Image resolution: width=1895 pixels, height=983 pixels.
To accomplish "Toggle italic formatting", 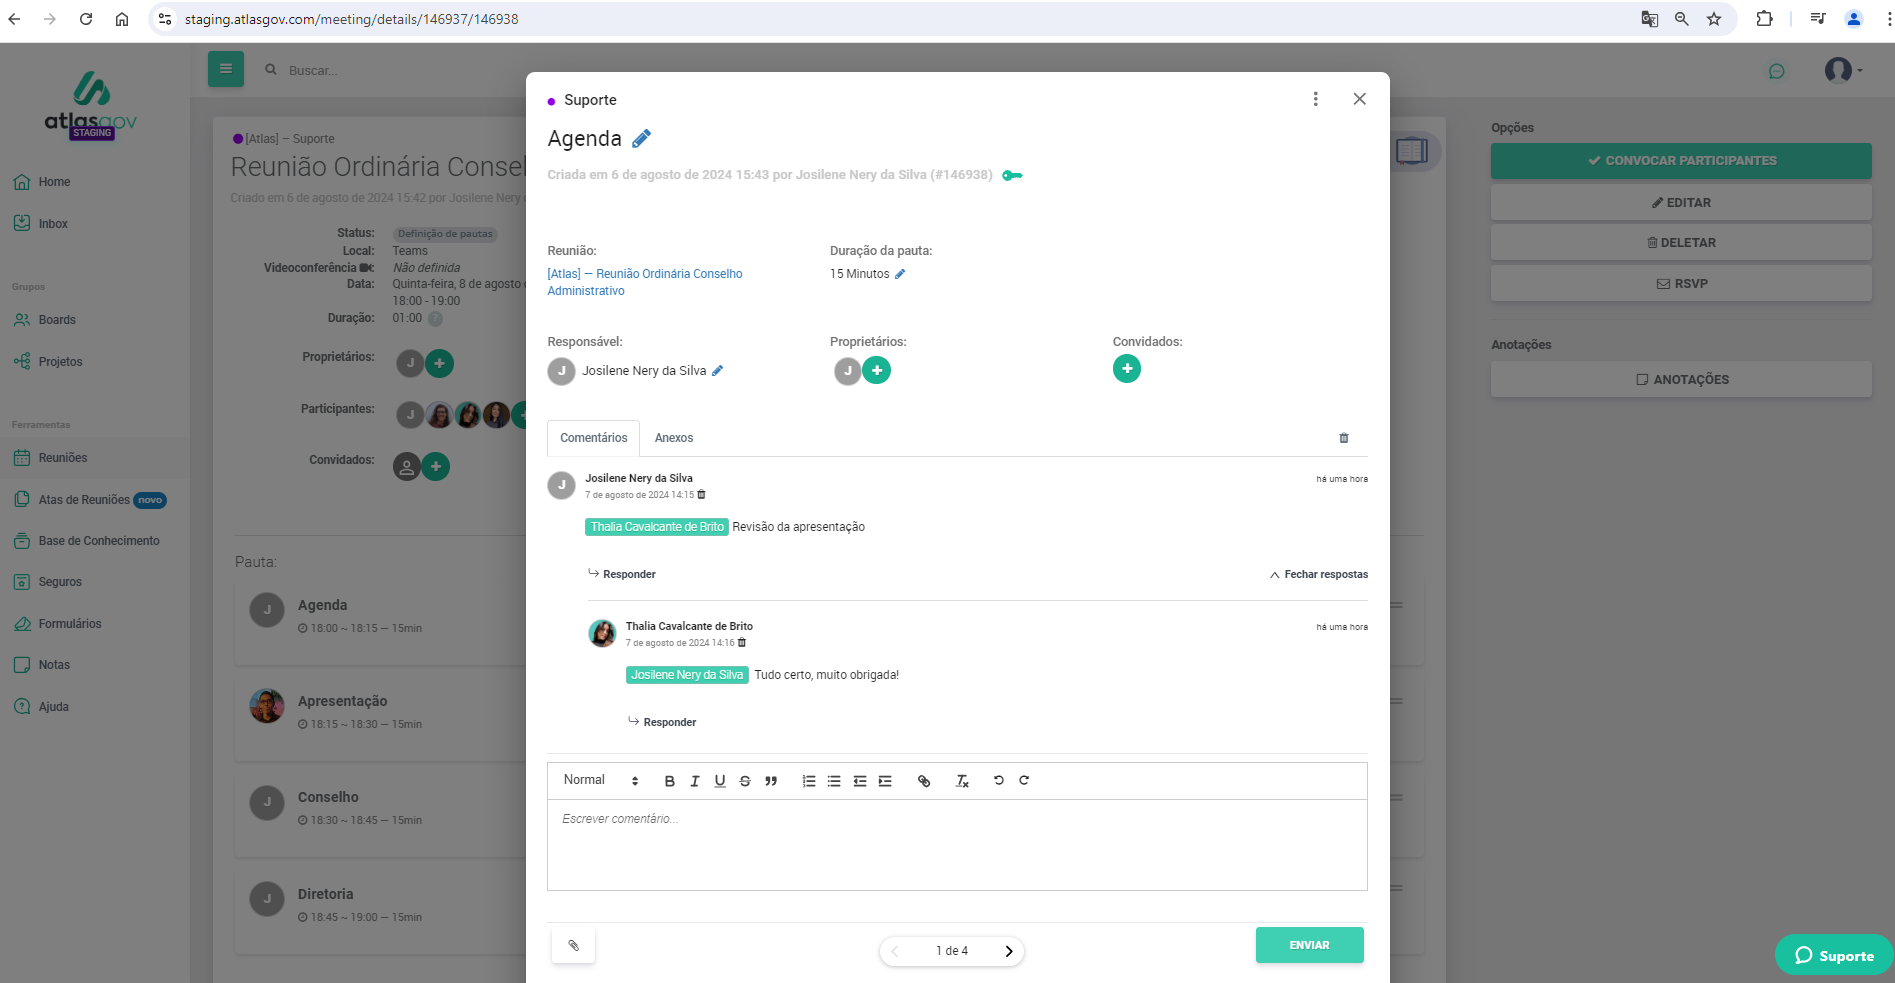I will [695, 781].
